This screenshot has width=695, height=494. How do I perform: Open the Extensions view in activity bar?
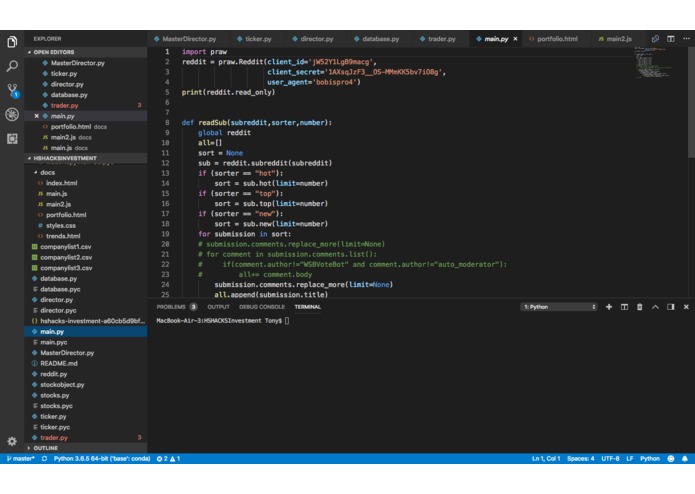click(x=12, y=139)
